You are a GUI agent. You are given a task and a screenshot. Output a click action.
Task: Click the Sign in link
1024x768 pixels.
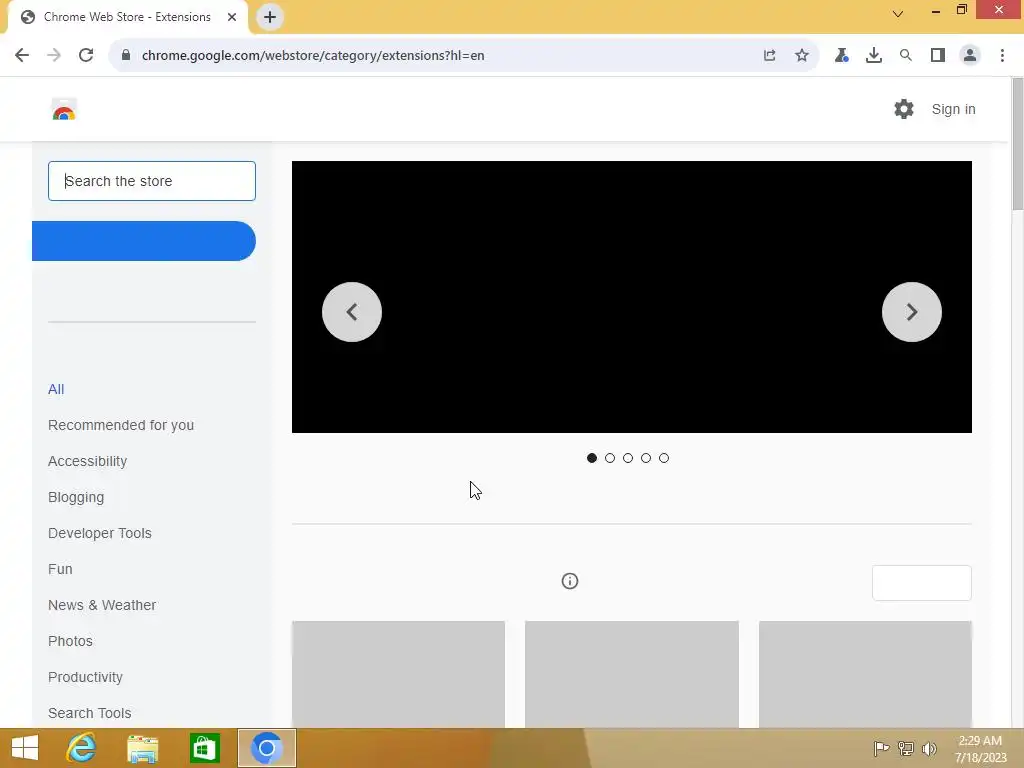(x=953, y=109)
